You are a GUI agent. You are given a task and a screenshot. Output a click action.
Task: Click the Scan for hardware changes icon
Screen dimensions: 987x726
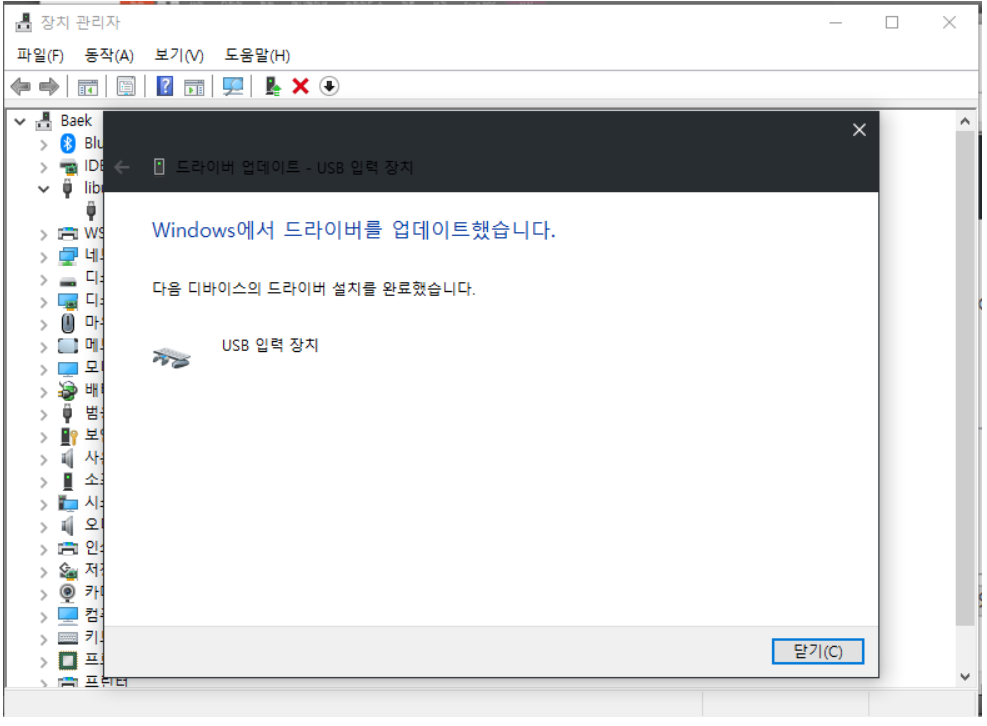(x=233, y=86)
